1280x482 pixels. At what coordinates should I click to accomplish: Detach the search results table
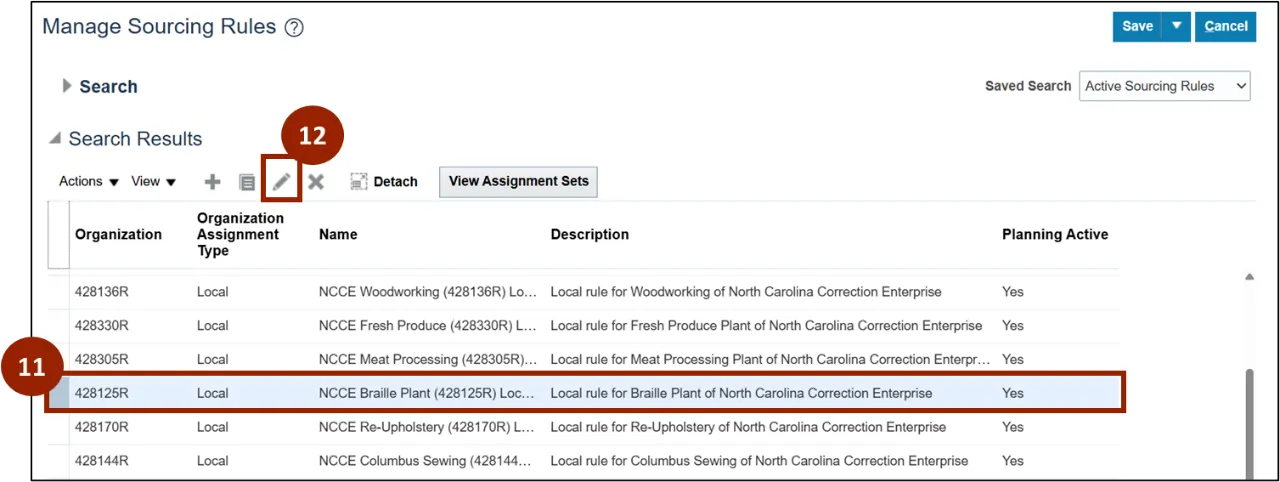click(384, 181)
